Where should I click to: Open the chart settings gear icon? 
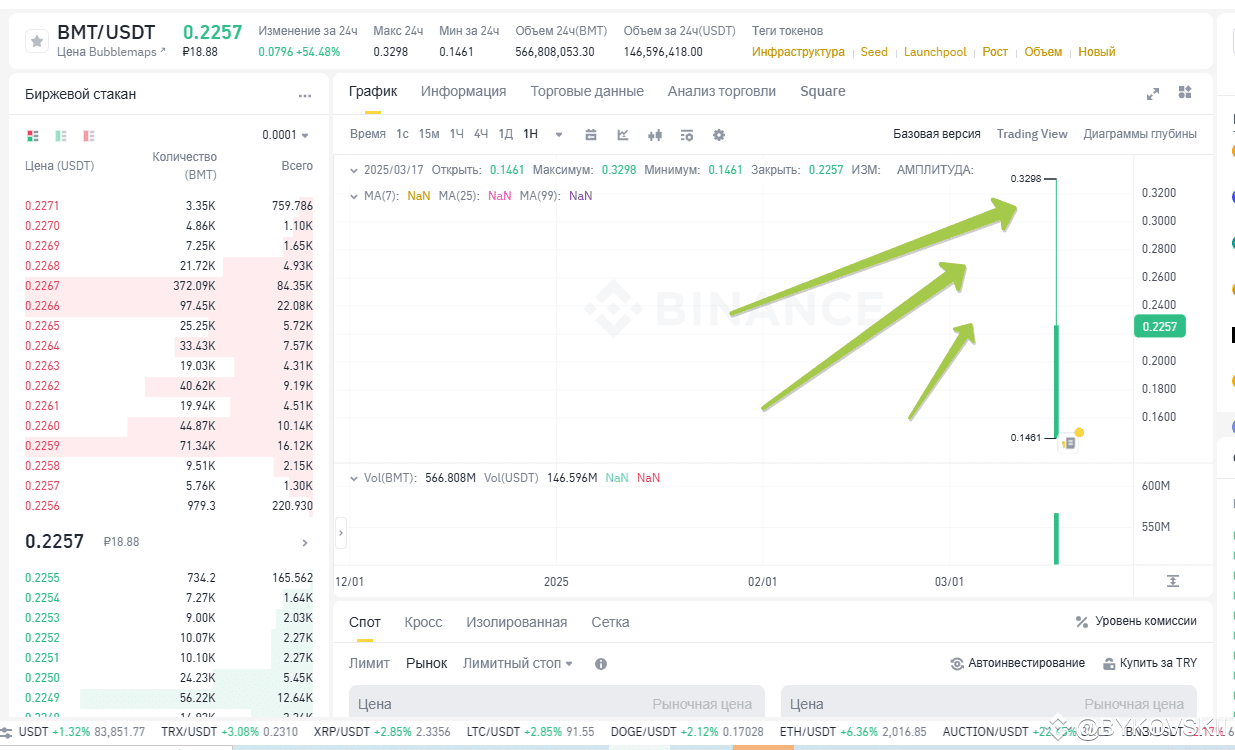pyautogui.click(x=719, y=134)
